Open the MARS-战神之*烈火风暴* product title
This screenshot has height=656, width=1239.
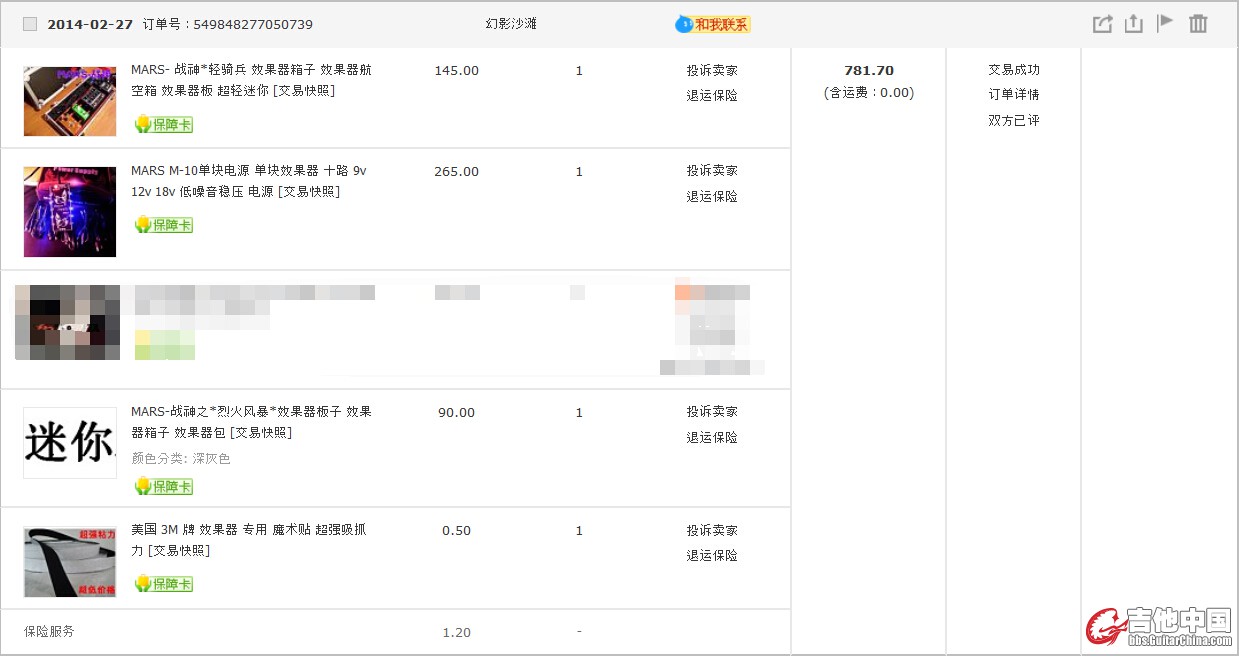pyautogui.click(x=252, y=422)
